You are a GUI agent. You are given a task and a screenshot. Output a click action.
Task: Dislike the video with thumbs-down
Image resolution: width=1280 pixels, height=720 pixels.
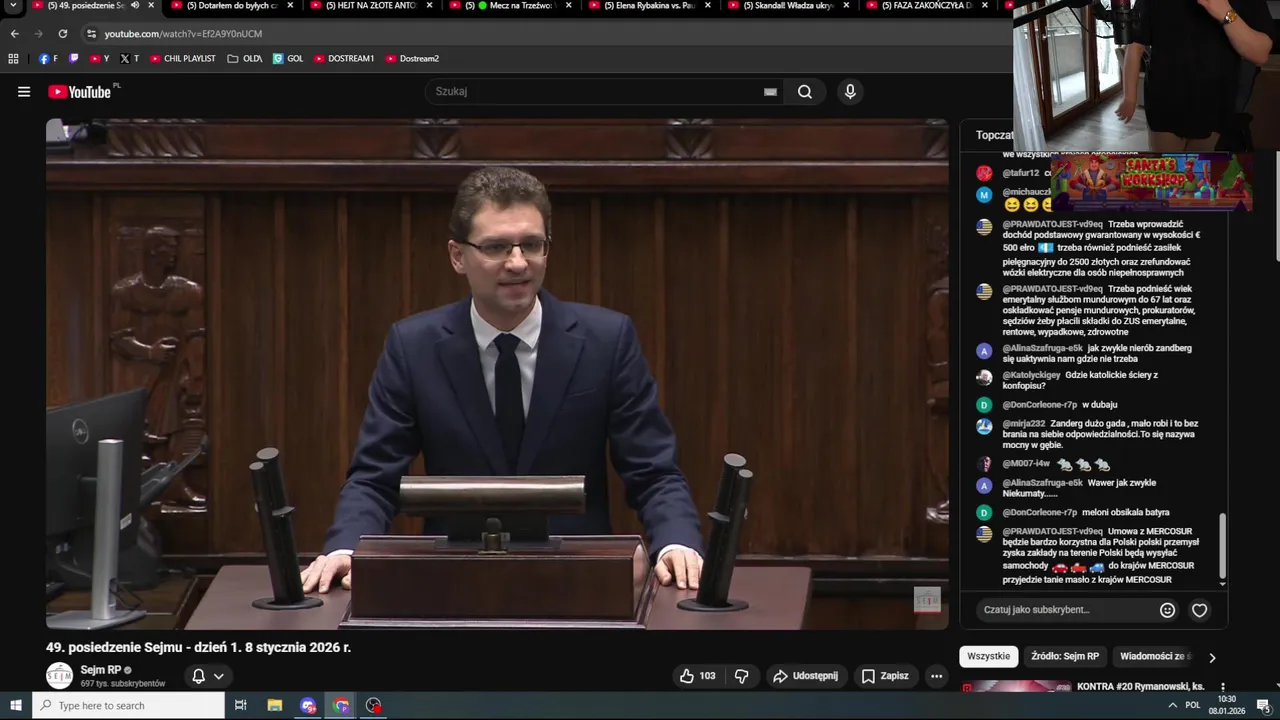[741, 676]
